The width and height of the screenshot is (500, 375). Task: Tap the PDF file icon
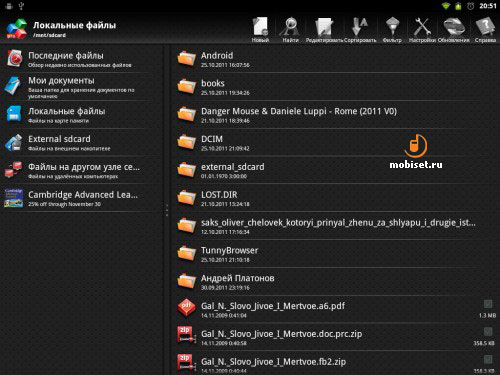(186, 308)
